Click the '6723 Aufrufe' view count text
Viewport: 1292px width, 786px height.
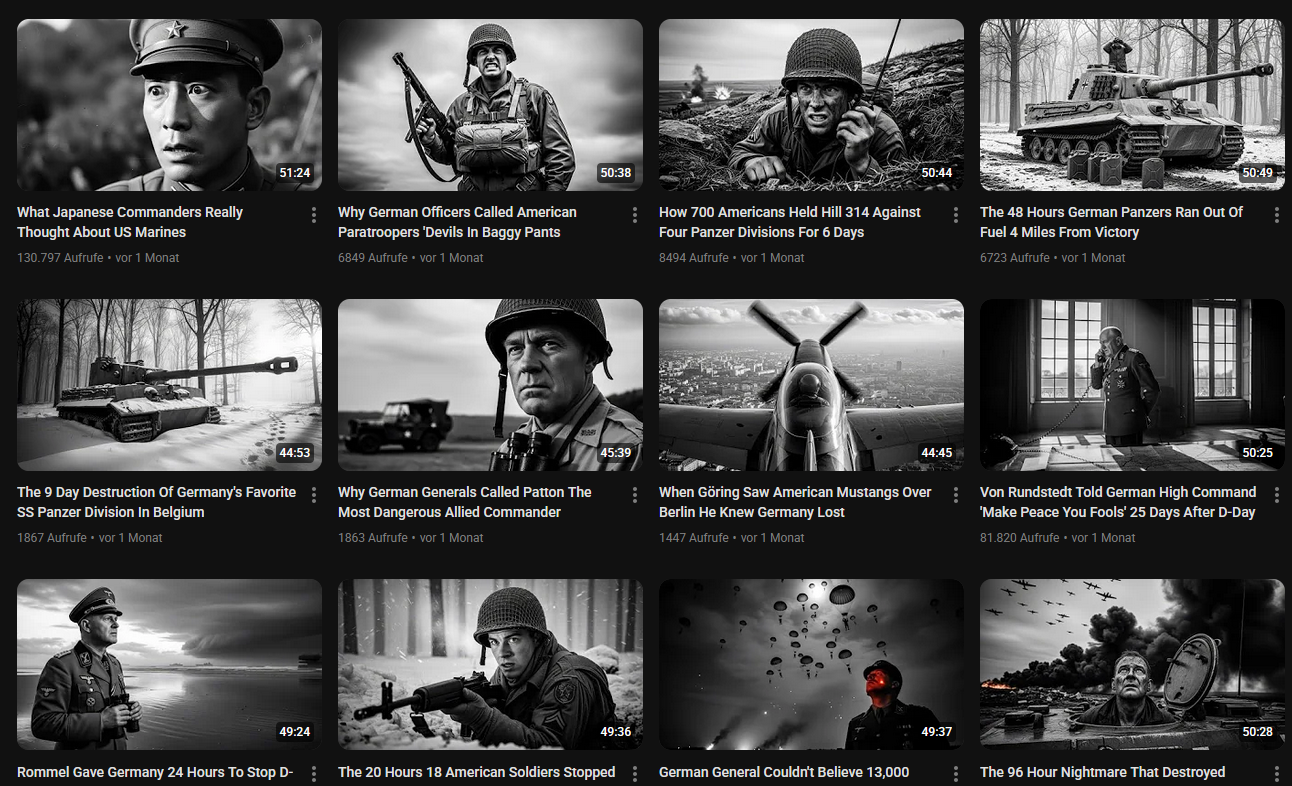1015,258
